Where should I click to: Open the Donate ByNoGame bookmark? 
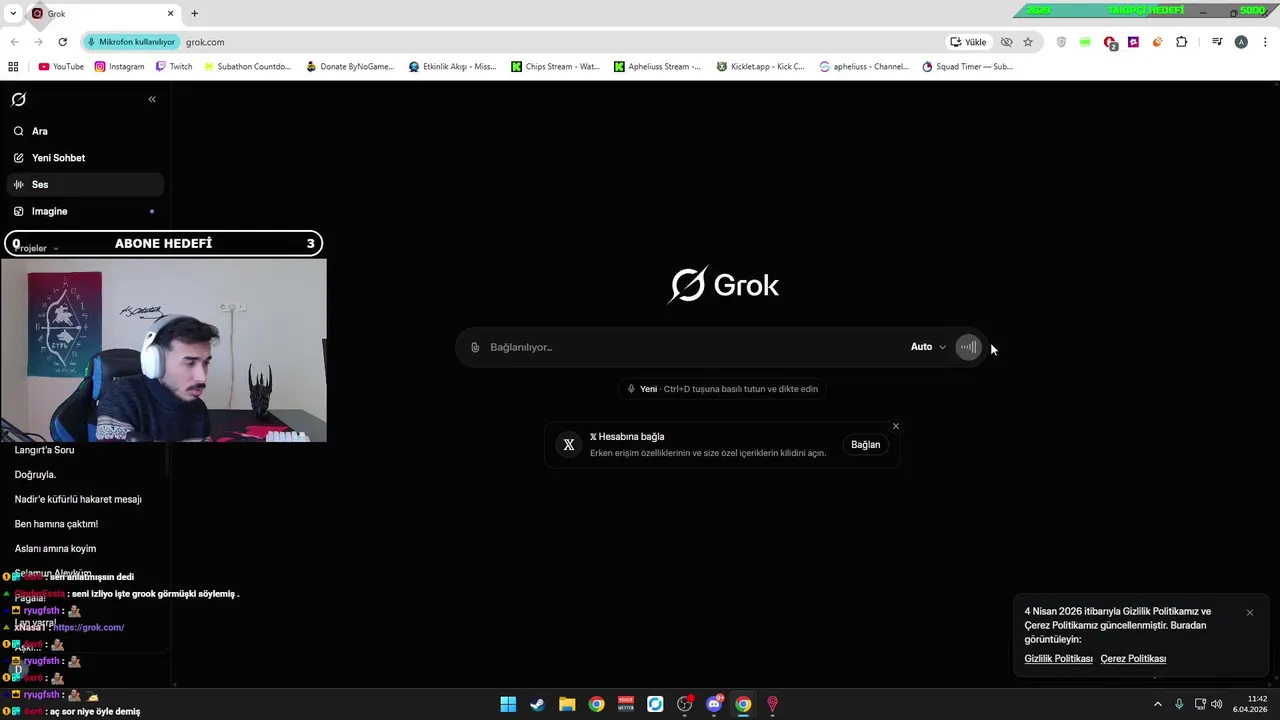[350, 67]
